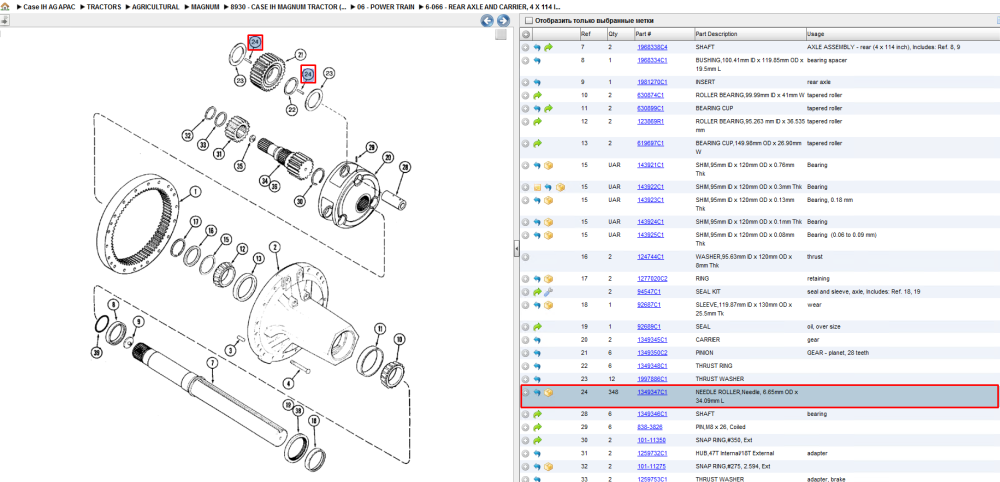
Task: Click the pin panel icon under breadcrumb
Action: point(3,20)
